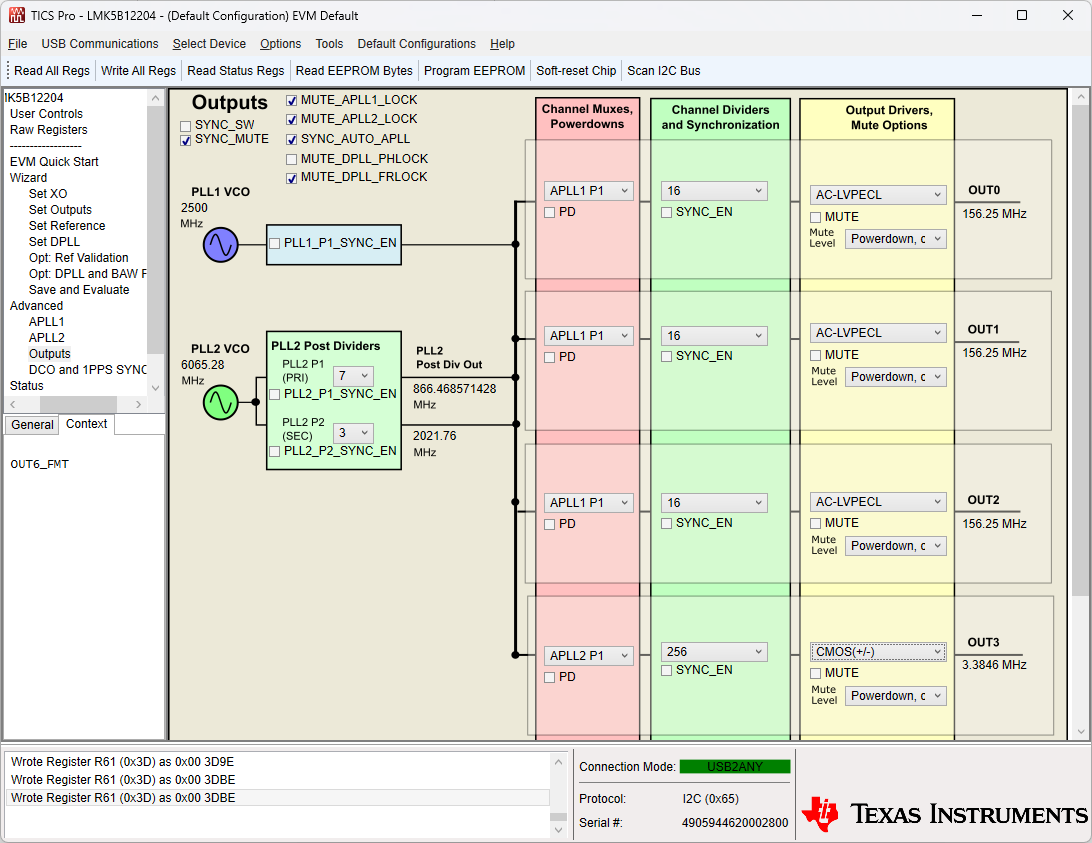Image resolution: width=1092 pixels, height=843 pixels.
Task: Check the MUTE box for OUT3
Action: click(816, 674)
